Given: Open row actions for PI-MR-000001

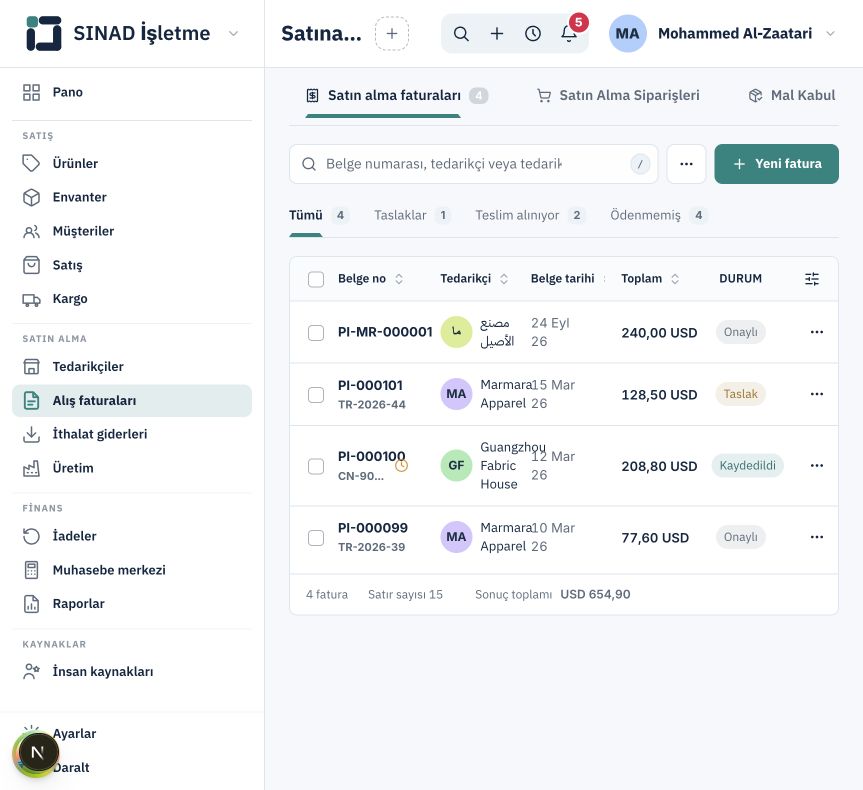Looking at the screenshot, I should point(817,332).
